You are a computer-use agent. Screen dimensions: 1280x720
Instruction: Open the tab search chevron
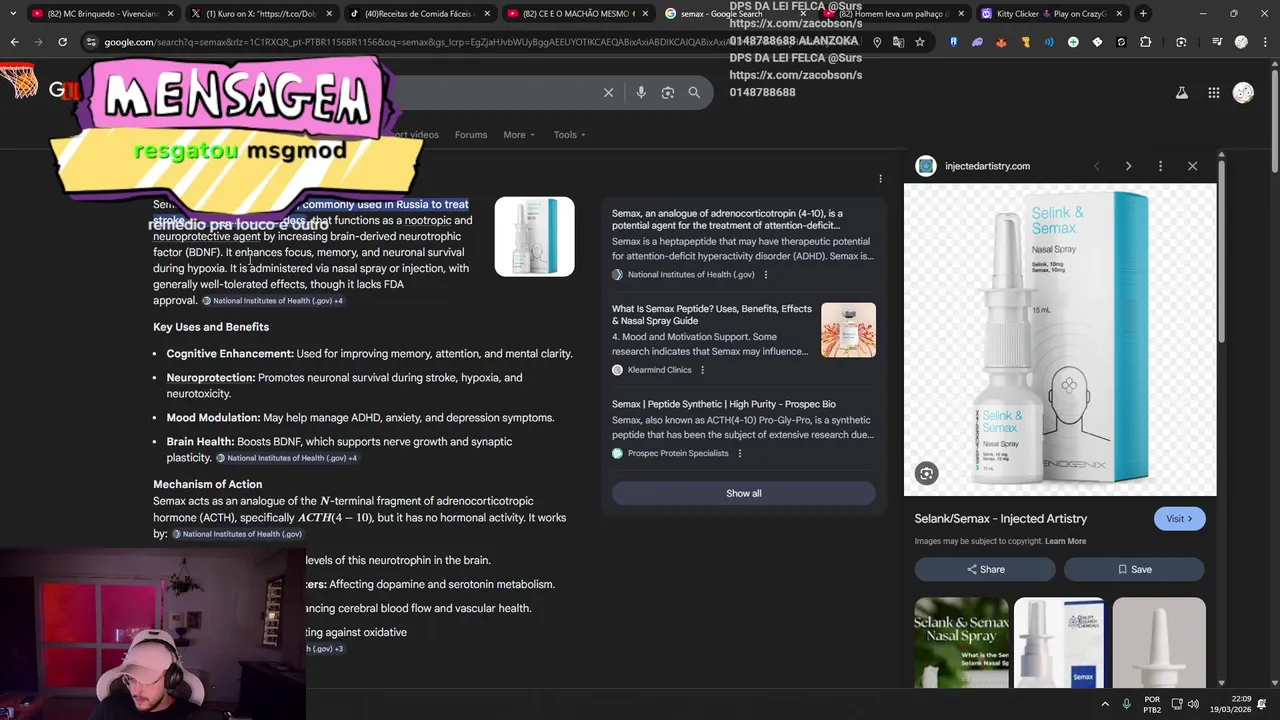(x=14, y=13)
